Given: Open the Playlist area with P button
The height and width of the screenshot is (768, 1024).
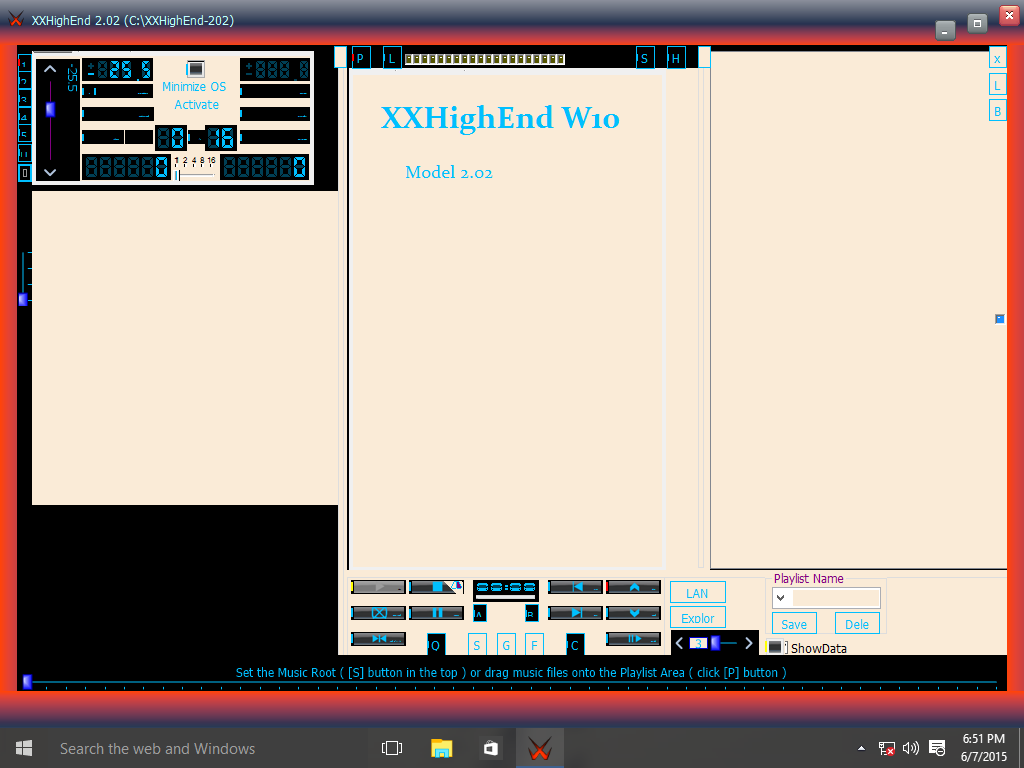Looking at the screenshot, I should click(x=360, y=58).
